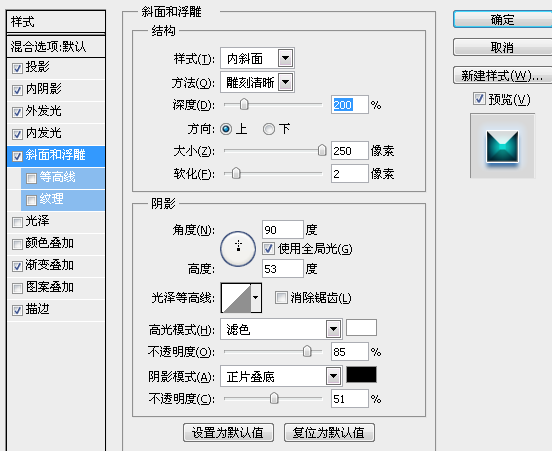Image resolution: width=552 pixels, height=451 pixels.
Task: Click the 大小 size slider handle
Action: (x=322, y=150)
